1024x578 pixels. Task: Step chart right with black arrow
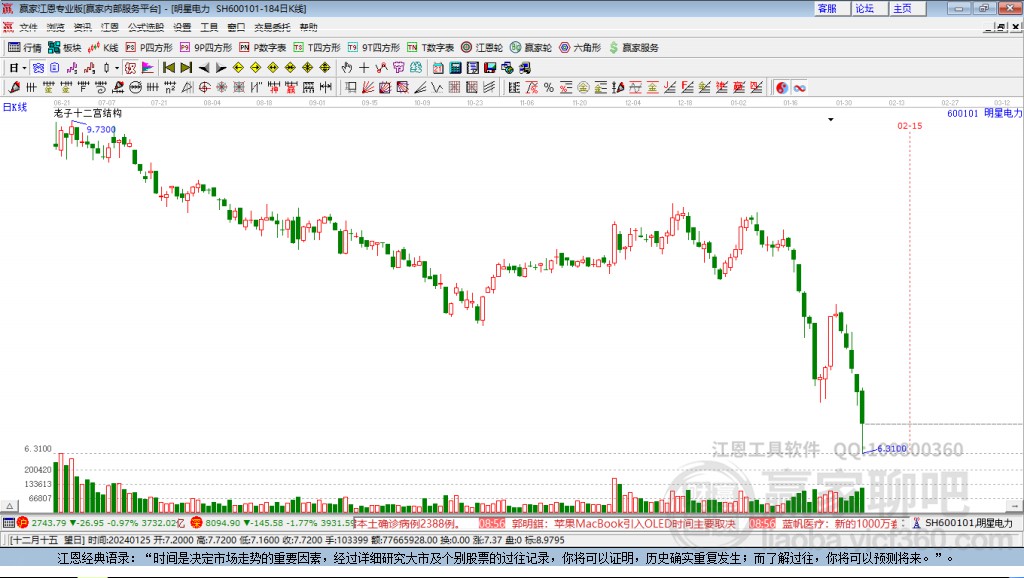coord(221,68)
